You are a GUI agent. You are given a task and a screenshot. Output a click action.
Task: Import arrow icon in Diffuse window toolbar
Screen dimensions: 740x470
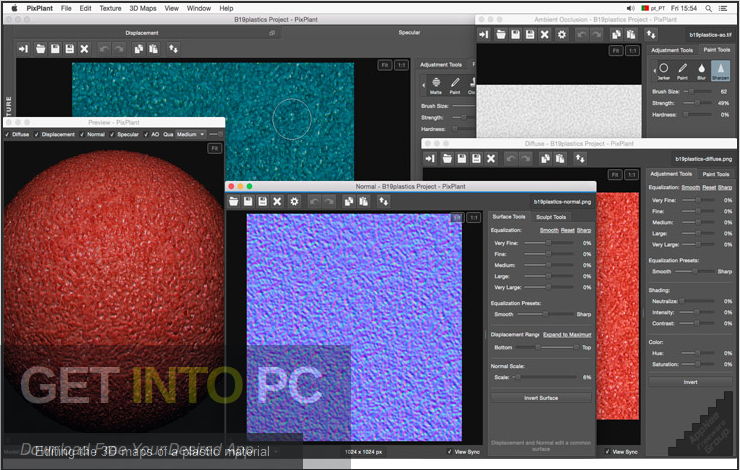[430, 159]
